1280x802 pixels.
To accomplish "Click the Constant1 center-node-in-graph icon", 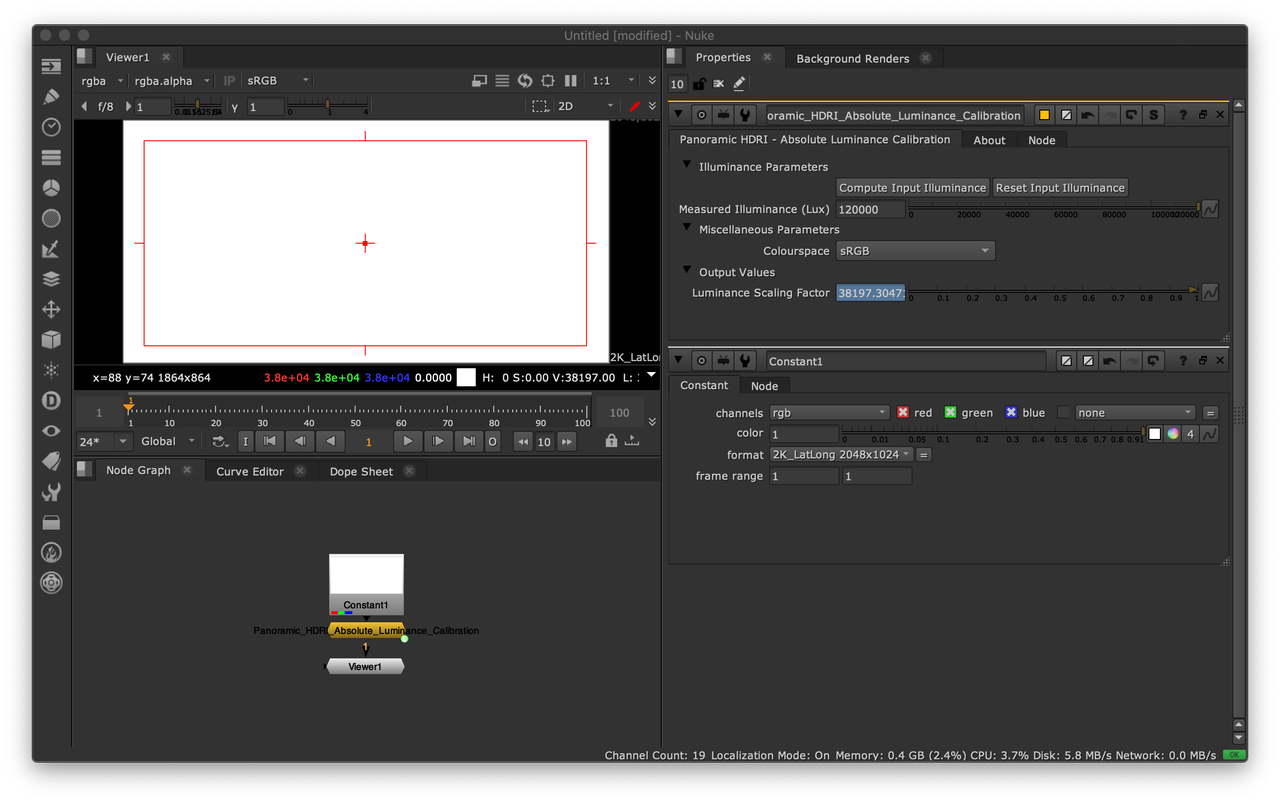I will click(x=701, y=361).
